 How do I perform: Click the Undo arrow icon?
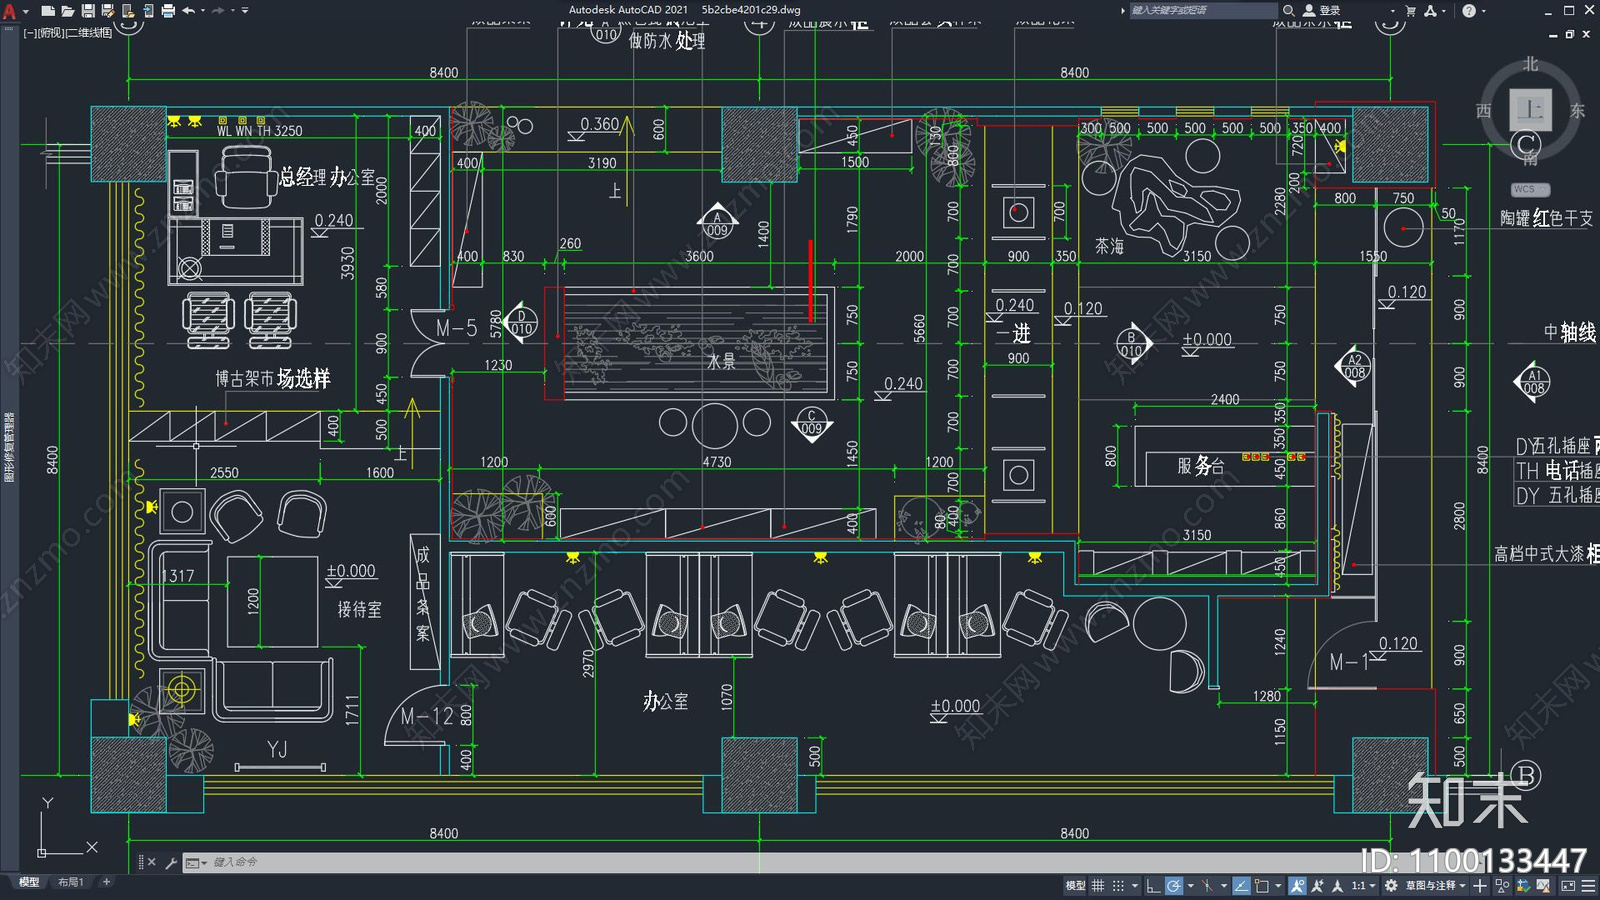pyautogui.click(x=188, y=11)
